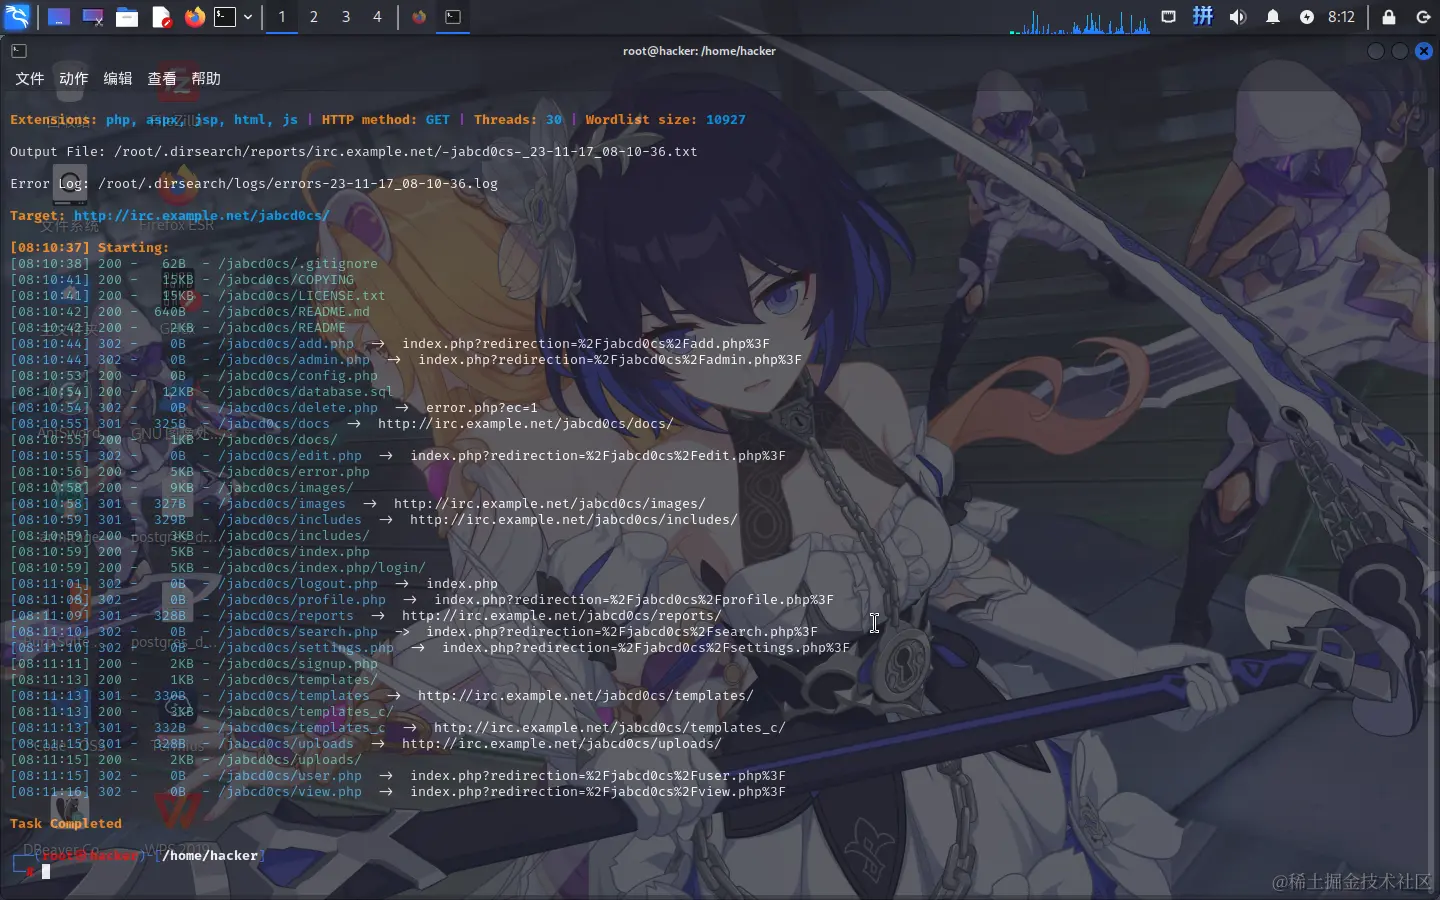1440x900 pixels.
Task: Click the /jabcd0cs/database.sql result
Action: [306, 392]
